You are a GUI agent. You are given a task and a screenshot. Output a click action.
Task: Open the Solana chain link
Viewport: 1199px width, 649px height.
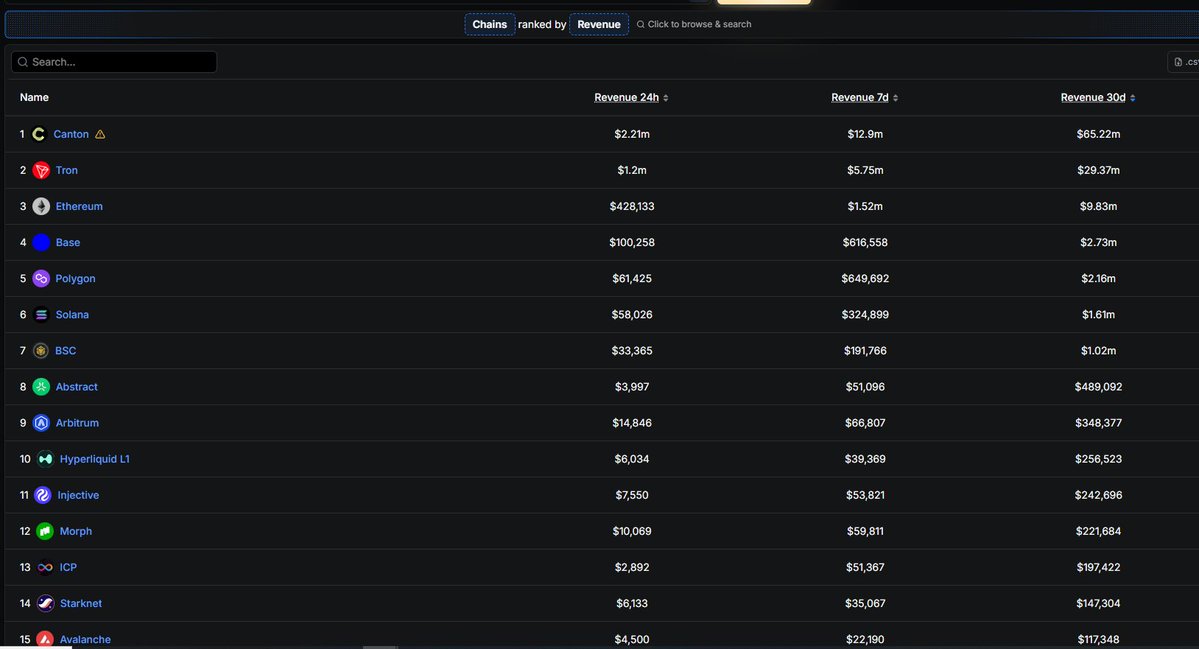[x=72, y=314]
